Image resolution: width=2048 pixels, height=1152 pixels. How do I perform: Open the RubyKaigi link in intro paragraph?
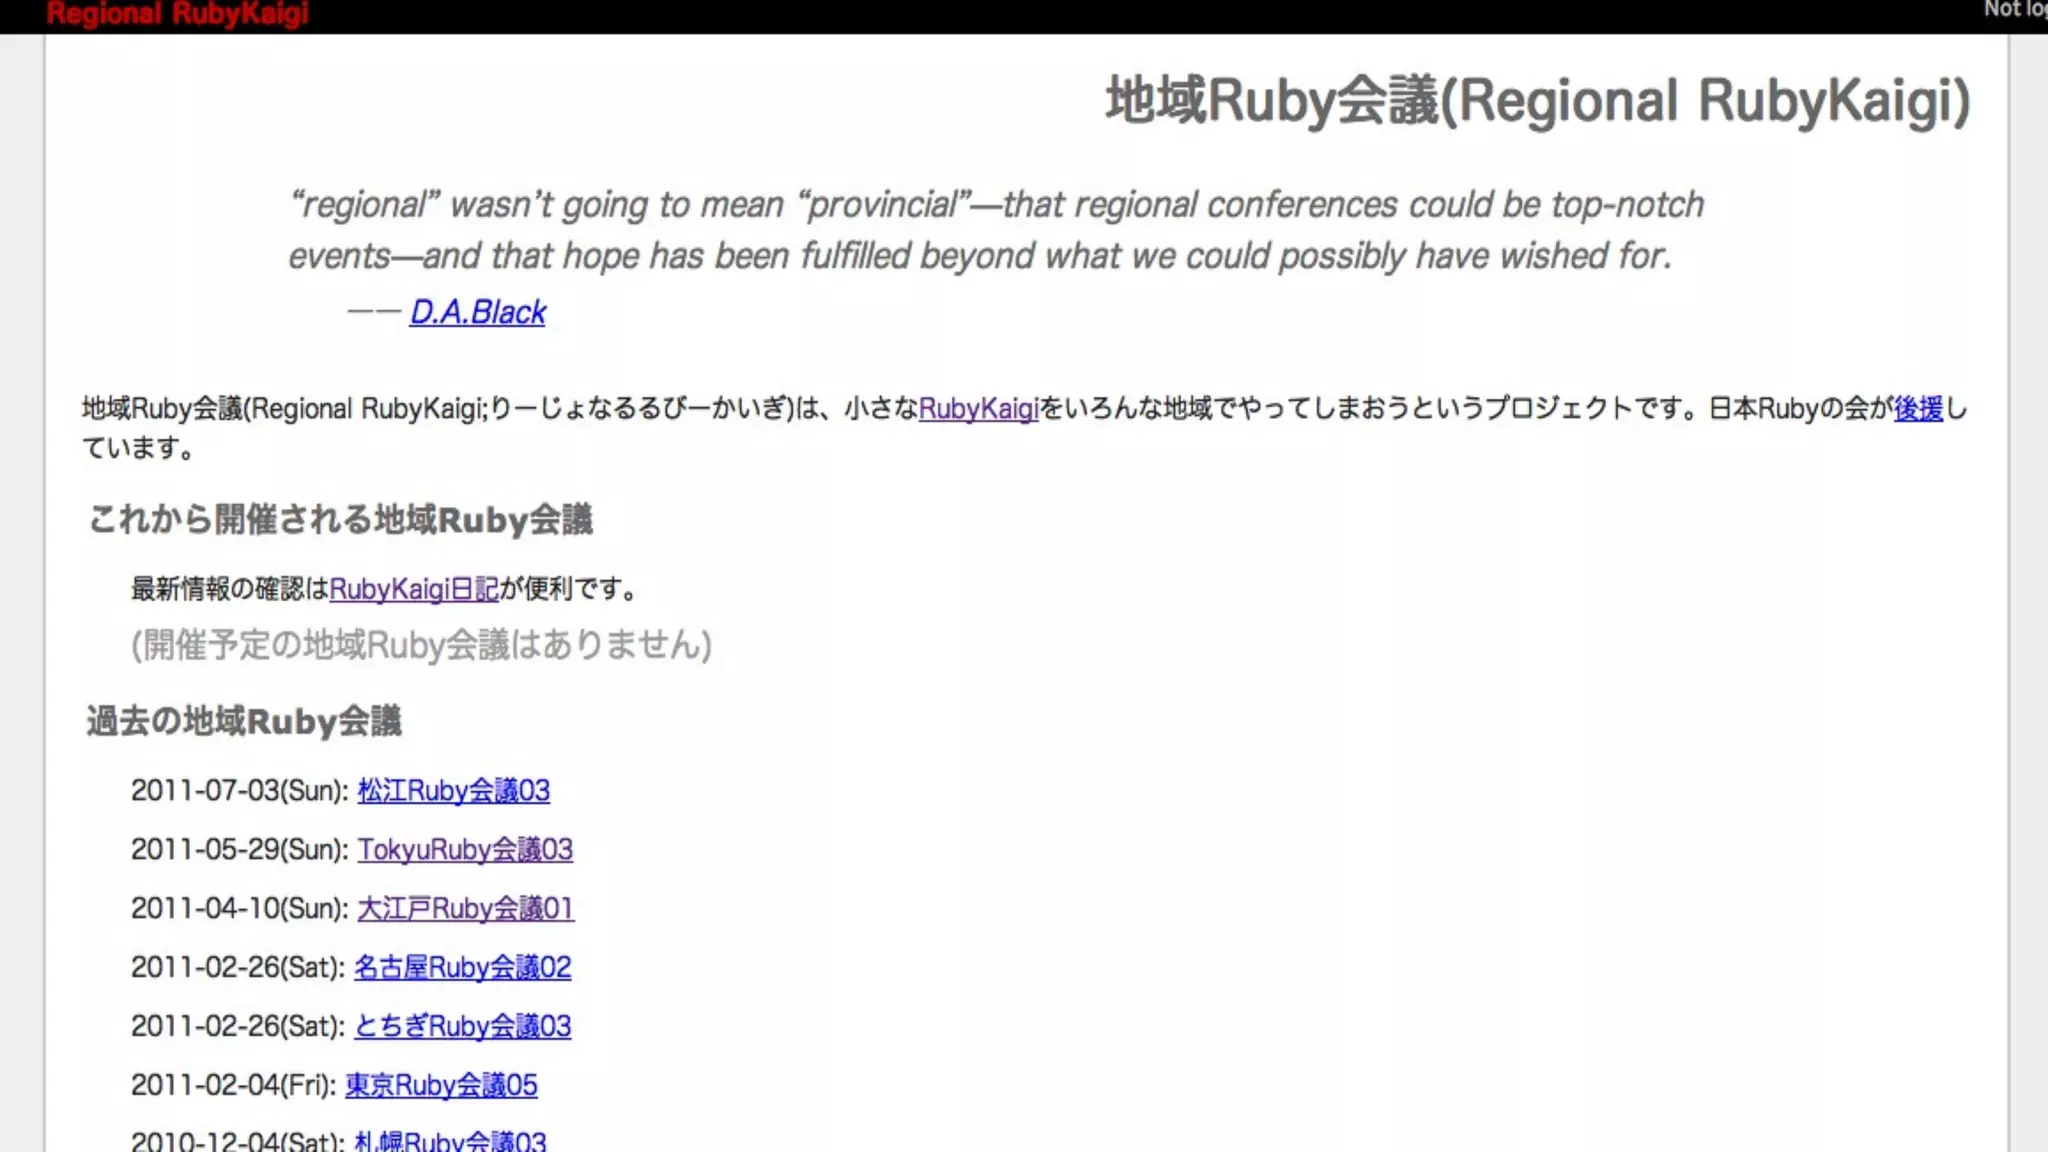coord(978,408)
